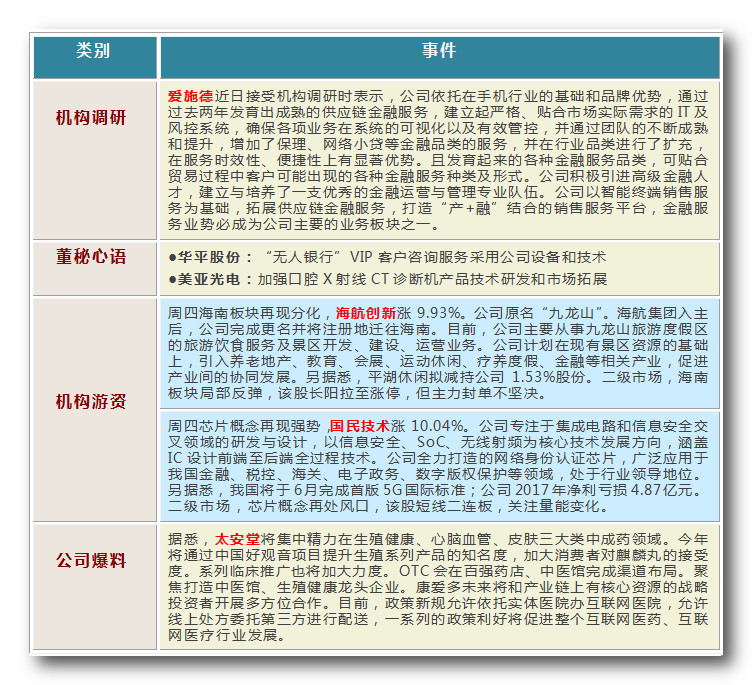The height and width of the screenshot is (685, 752).
Task: Select the 董秘心语 category cell
Action: [x=92, y=257]
